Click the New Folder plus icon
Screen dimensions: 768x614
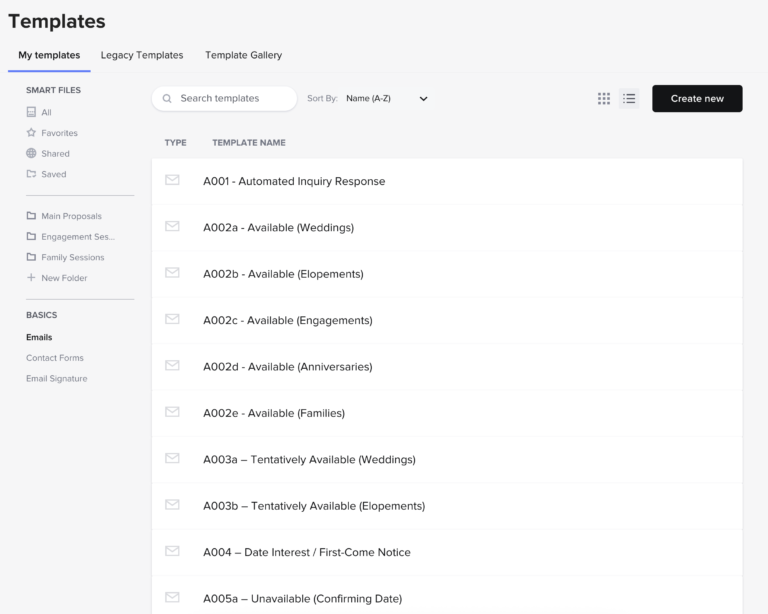tap(31, 278)
